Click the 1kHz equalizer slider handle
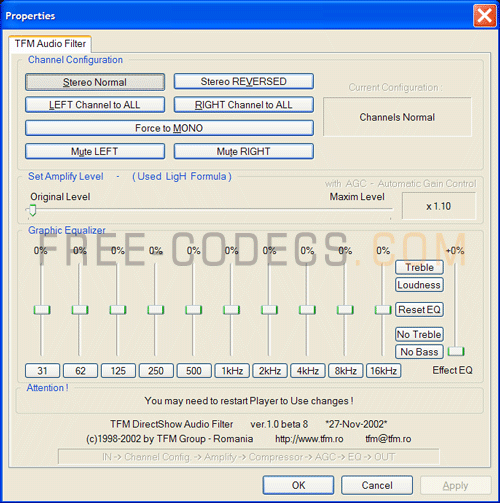 point(232,310)
